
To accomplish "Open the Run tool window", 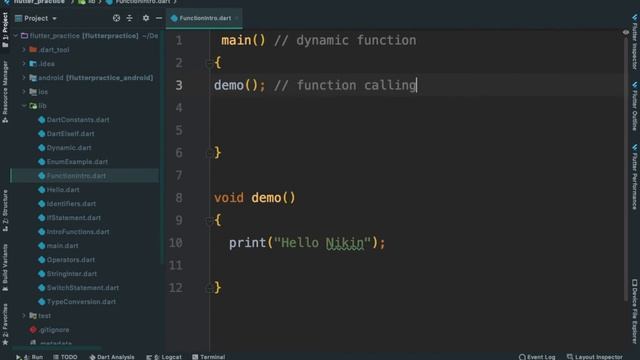I will 29,357.
